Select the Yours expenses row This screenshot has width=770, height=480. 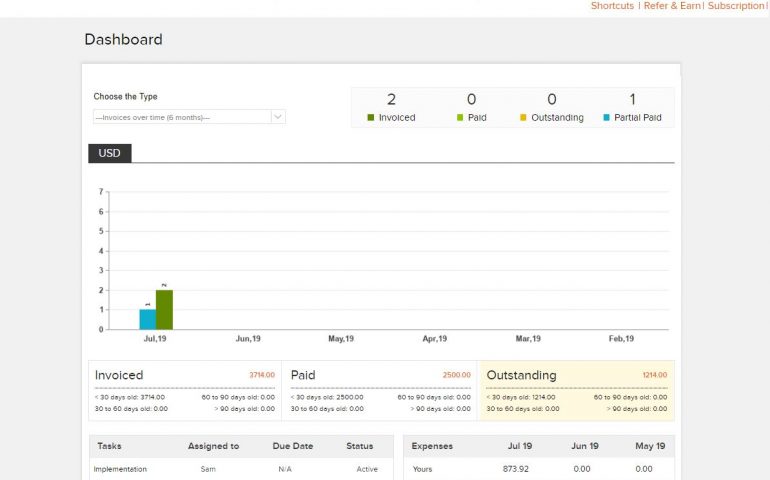click(423, 468)
